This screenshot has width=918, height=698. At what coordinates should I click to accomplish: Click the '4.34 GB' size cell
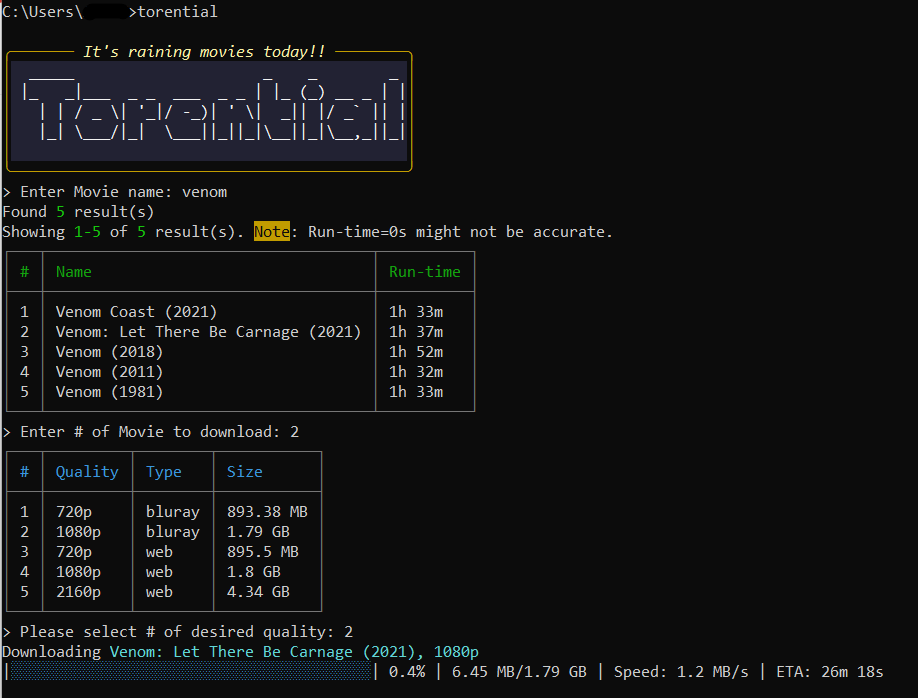(258, 592)
